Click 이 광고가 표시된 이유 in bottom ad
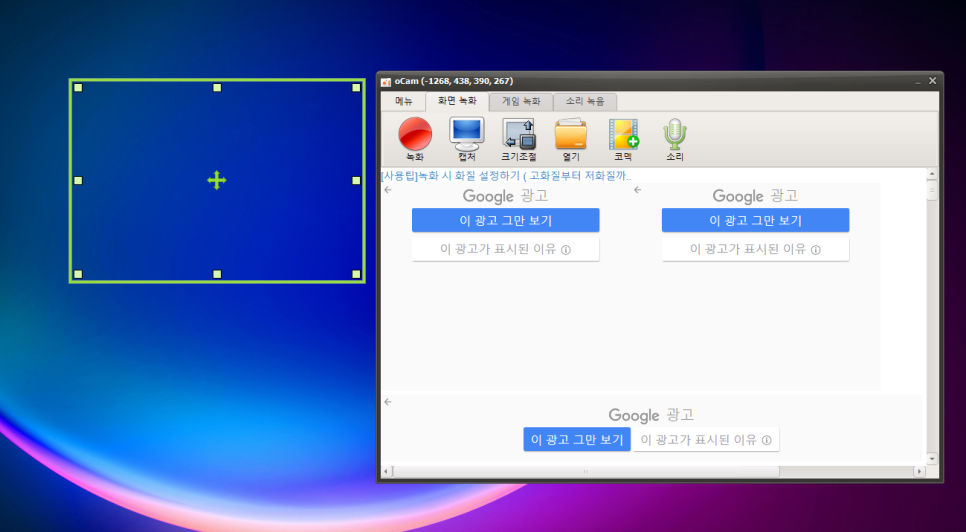Screen dimensions: 966x532 [706, 440]
